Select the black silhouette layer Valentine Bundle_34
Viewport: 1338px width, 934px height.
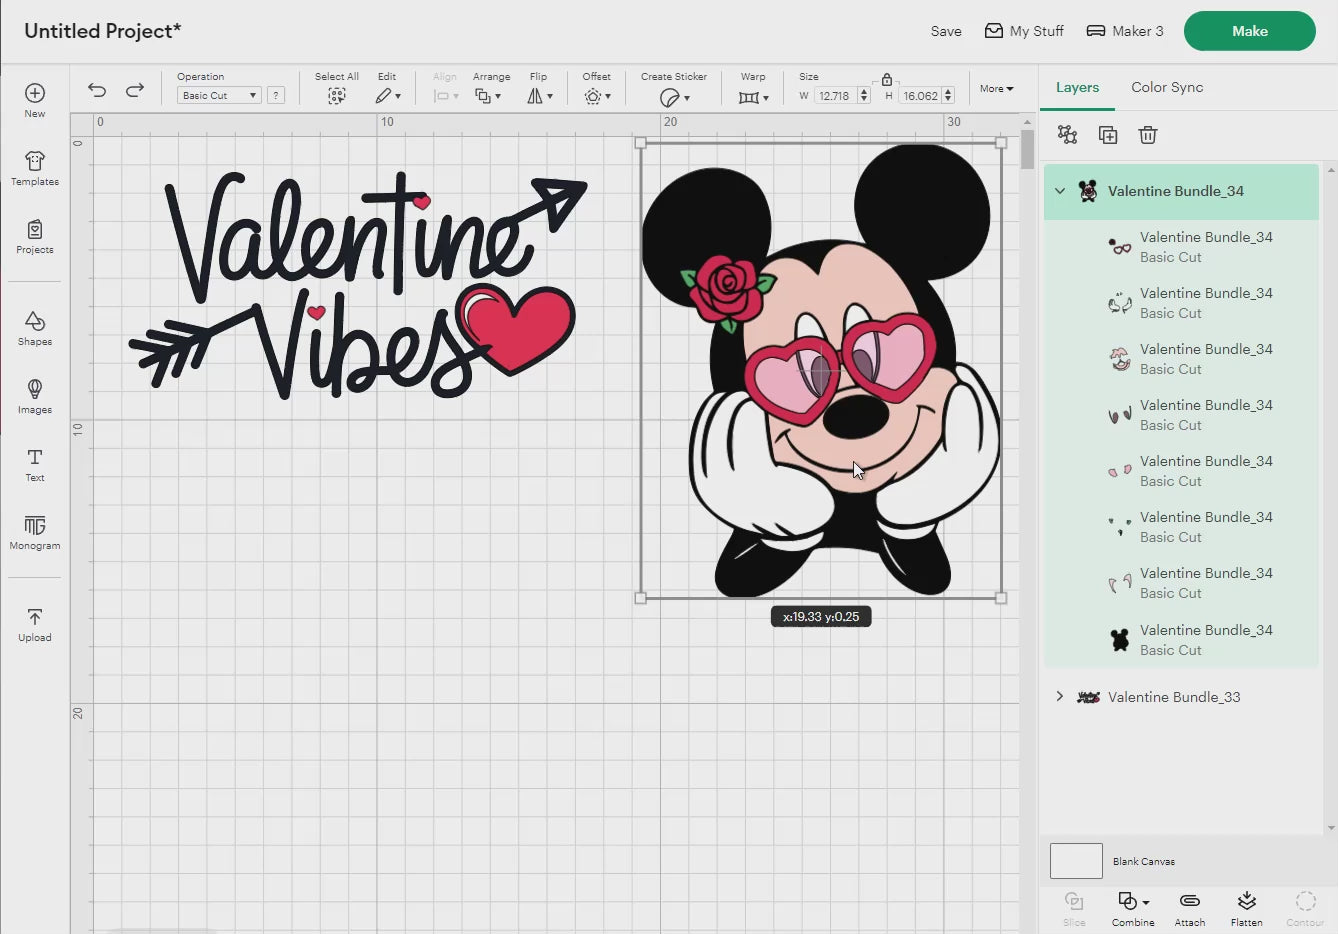pyautogui.click(x=1182, y=640)
